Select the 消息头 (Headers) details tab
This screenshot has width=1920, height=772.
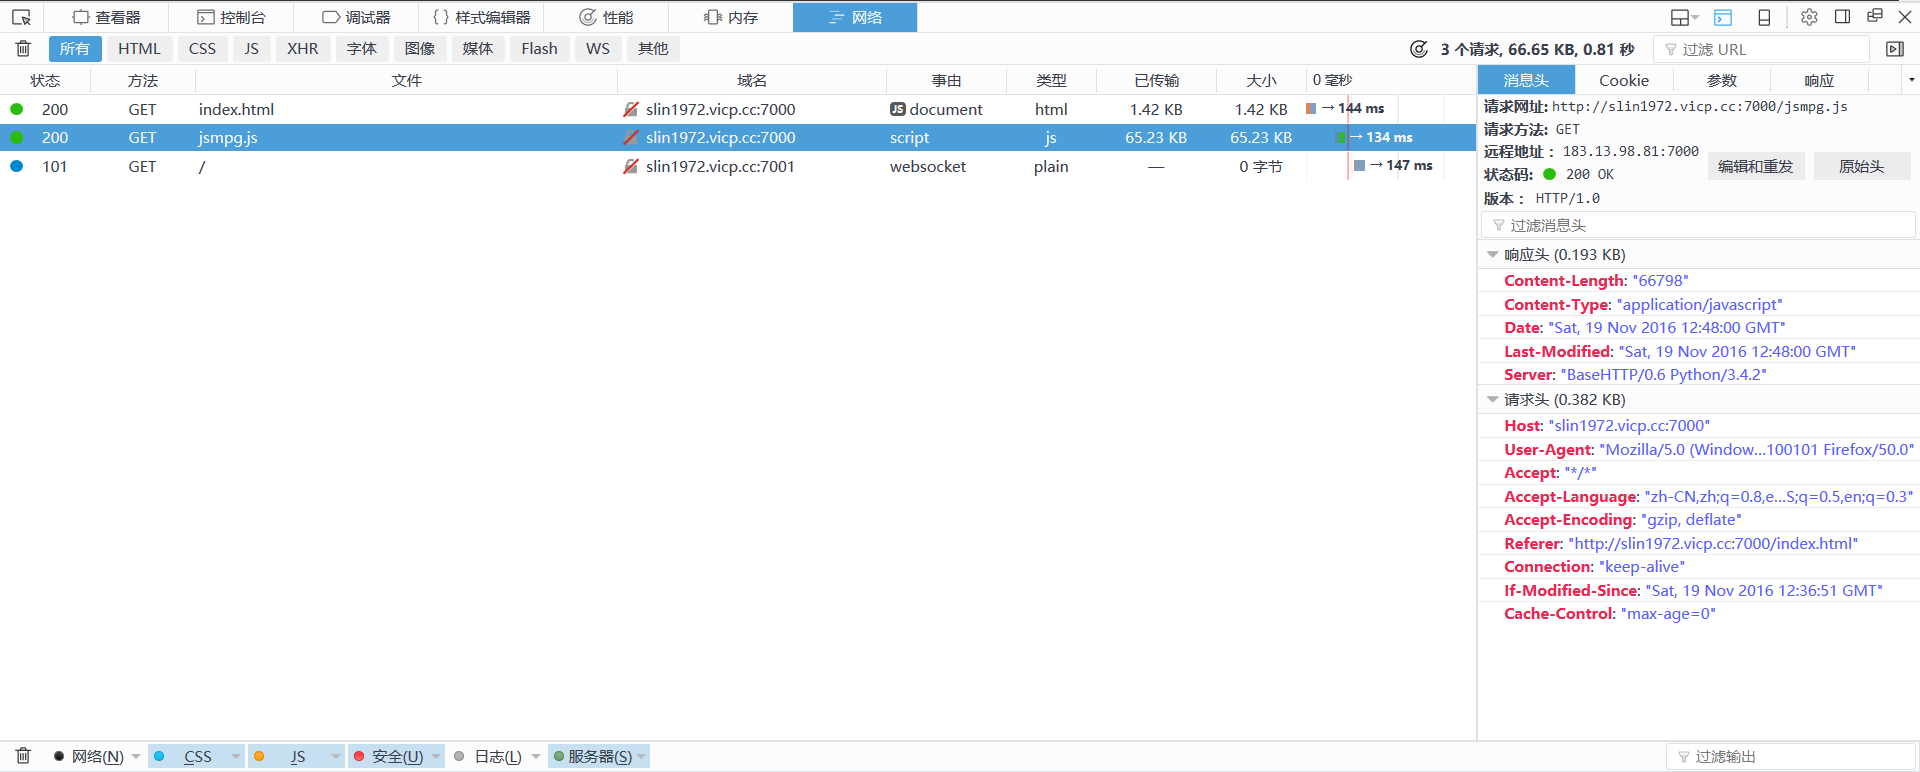click(x=1526, y=80)
